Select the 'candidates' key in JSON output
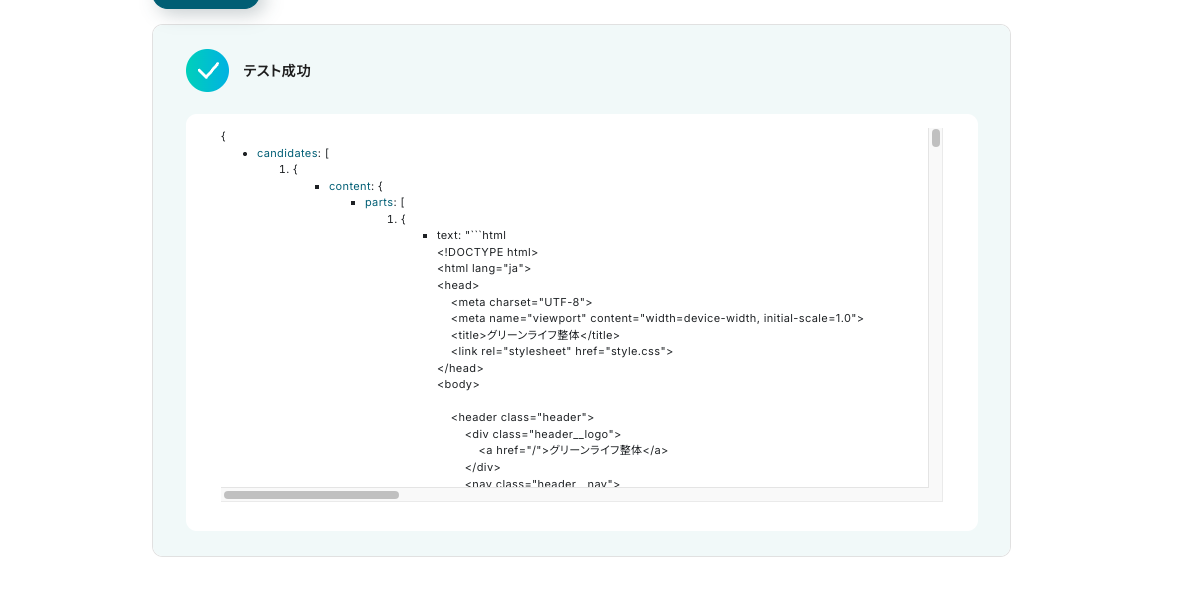 [287, 153]
